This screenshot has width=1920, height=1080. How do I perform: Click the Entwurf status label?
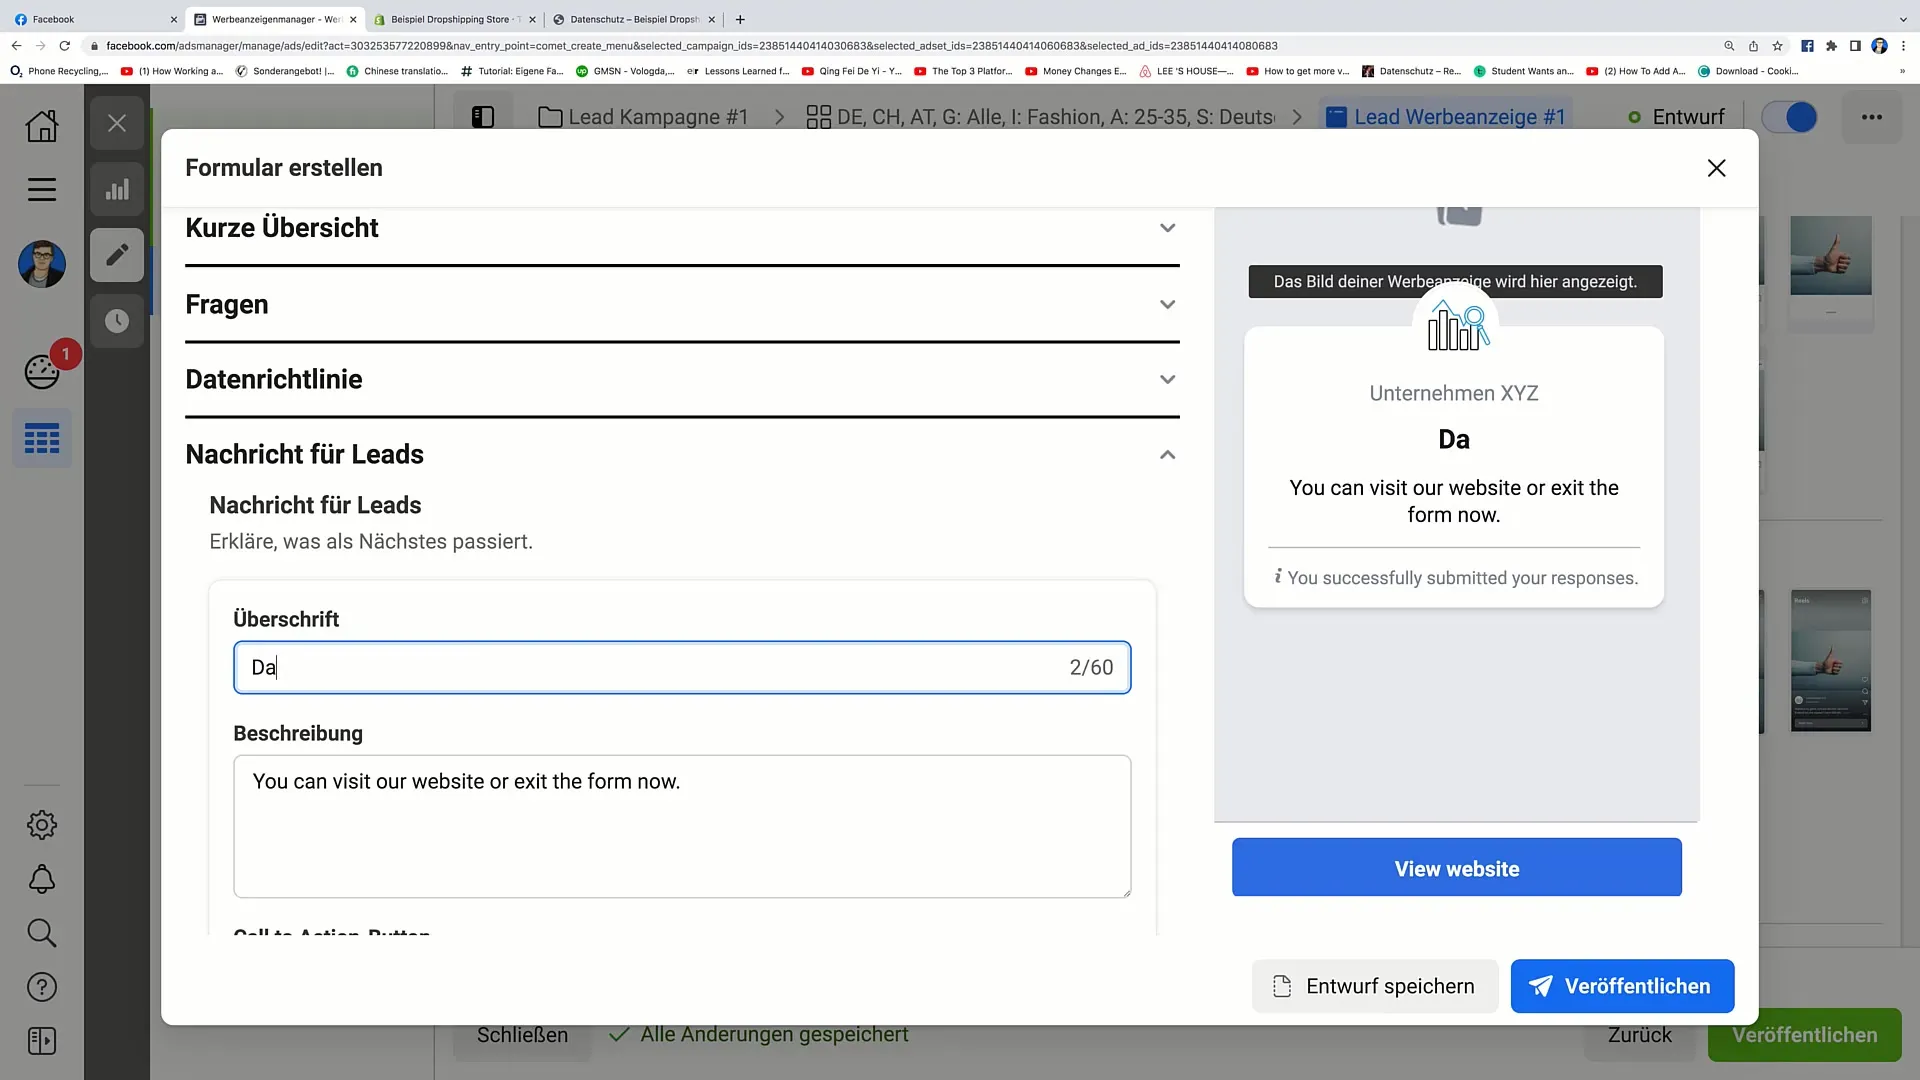(x=1688, y=117)
